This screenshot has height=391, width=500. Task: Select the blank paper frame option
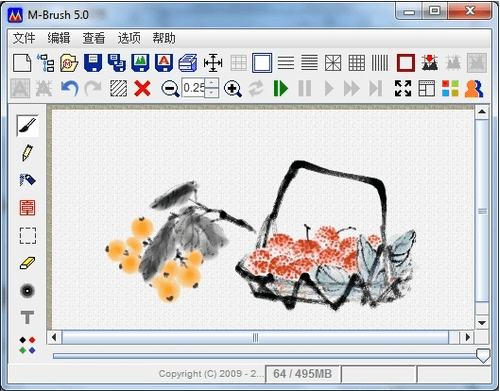tap(262, 63)
